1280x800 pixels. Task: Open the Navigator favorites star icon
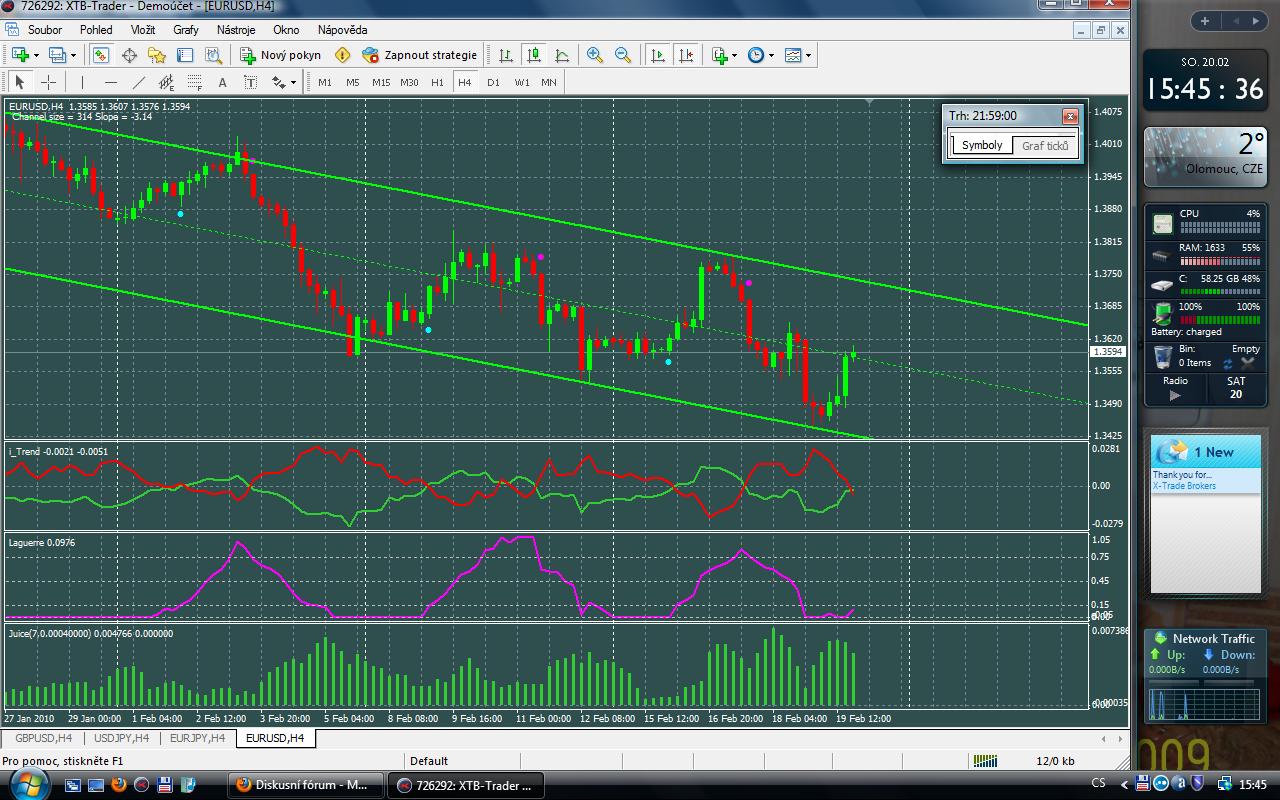[x=157, y=55]
